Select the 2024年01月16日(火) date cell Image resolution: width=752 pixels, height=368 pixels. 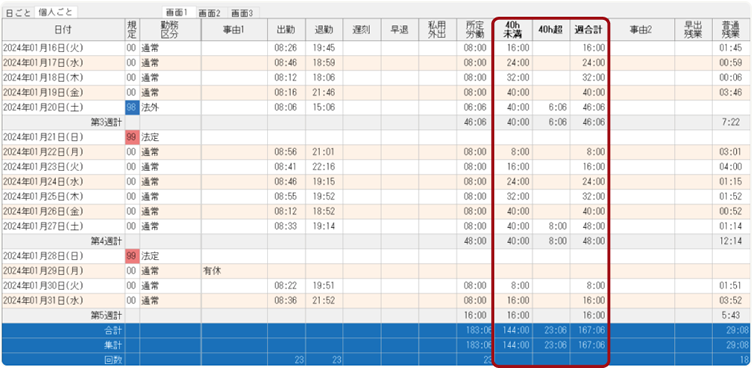[63, 48]
